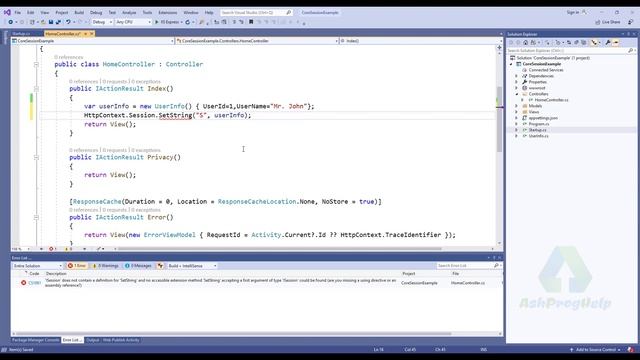Image resolution: width=640 pixels, height=360 pixels.
Task: Click the Visual Studio logo icon
Action: tap(7, 12)
